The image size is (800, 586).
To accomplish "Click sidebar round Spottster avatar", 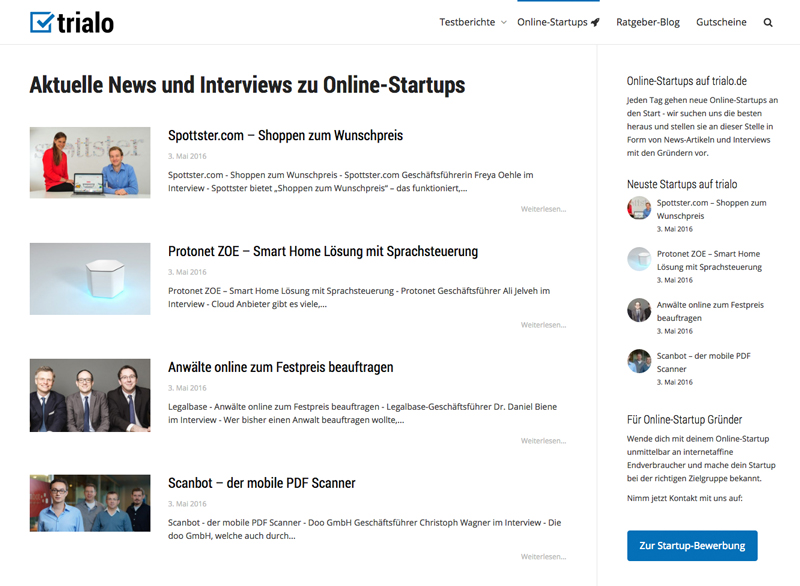I will click(x=639, y=208).
